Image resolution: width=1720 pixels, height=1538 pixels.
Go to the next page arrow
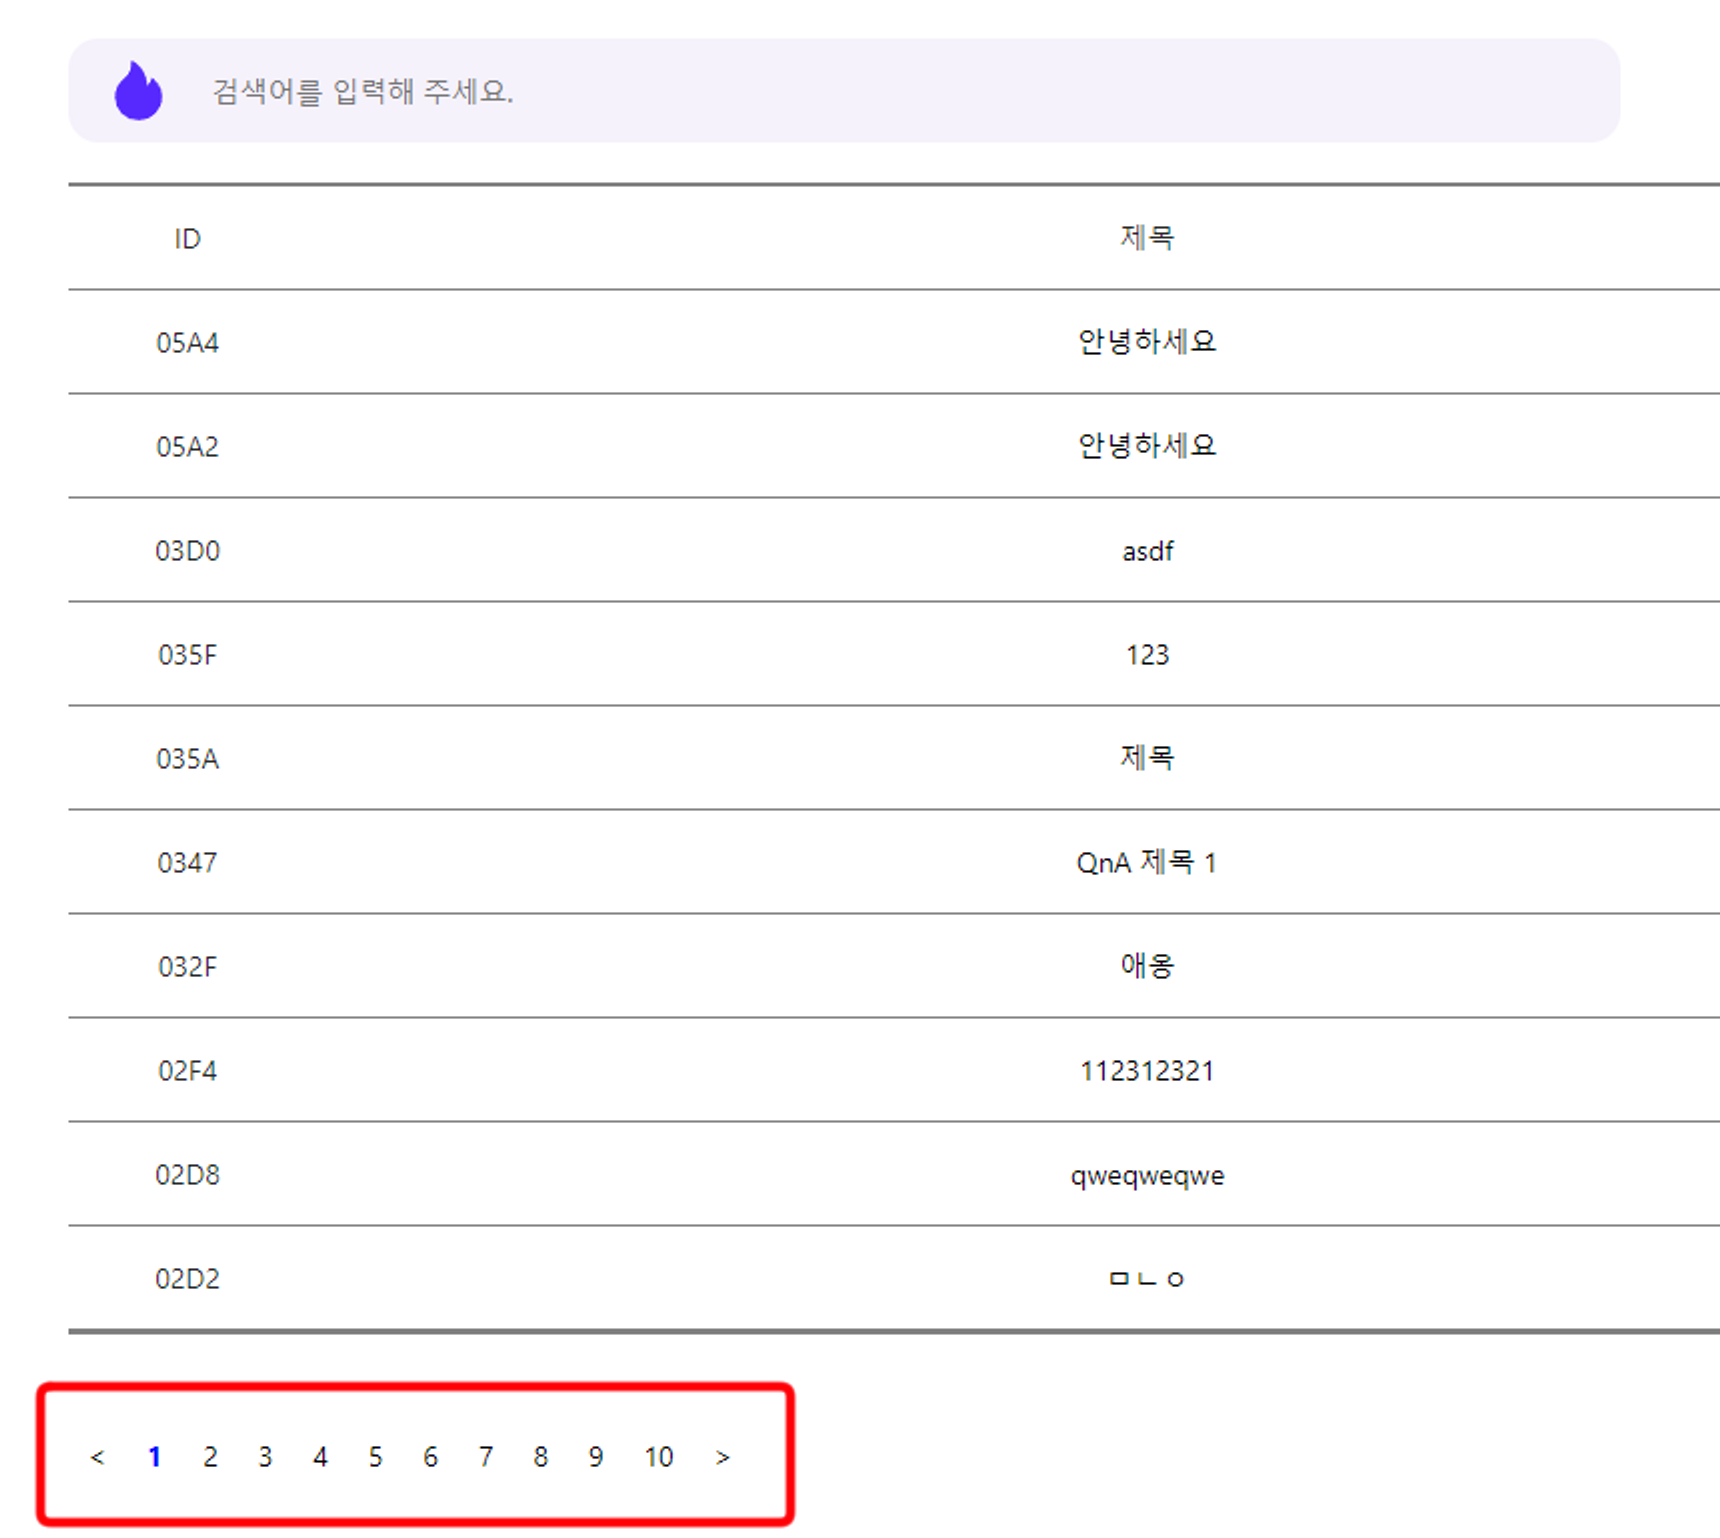click(x=723, y=1457)
